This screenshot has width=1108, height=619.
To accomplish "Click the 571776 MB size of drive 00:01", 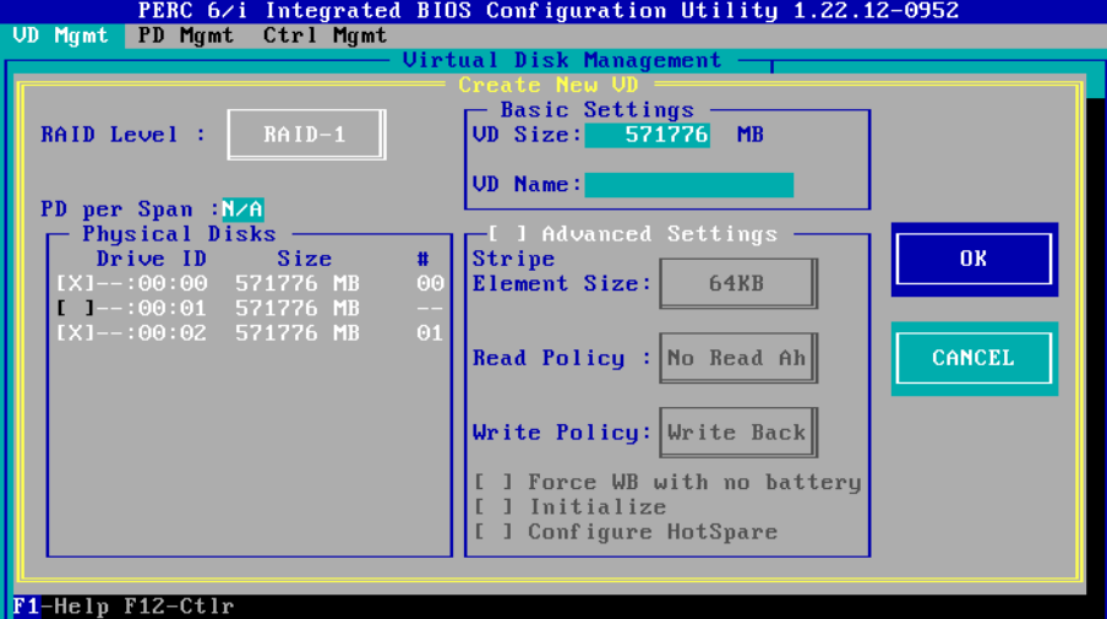I will 297,308.
